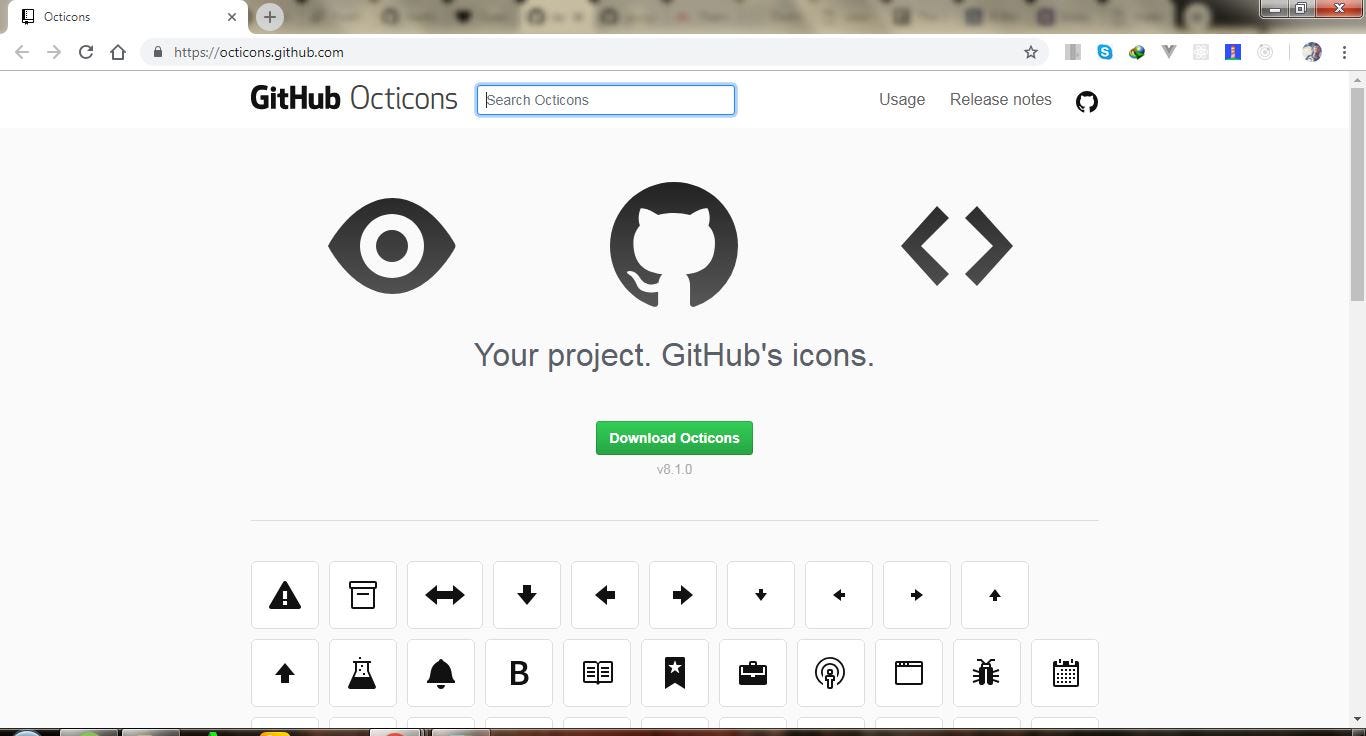The width and height of the screenshot is (1366, 736).
Task: Open the Chrome profile avatar
Action: coord(1312,52)
